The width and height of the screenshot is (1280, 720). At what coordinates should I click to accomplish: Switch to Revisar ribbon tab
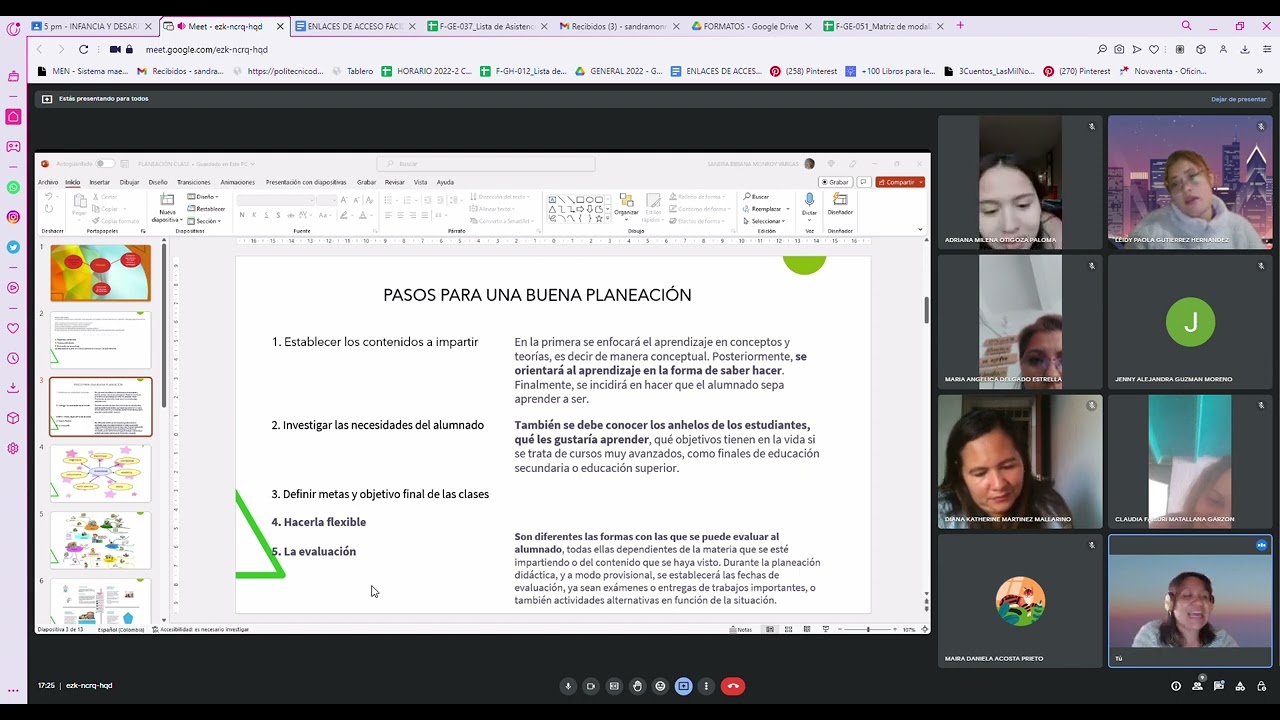click(x=394, y=182)
